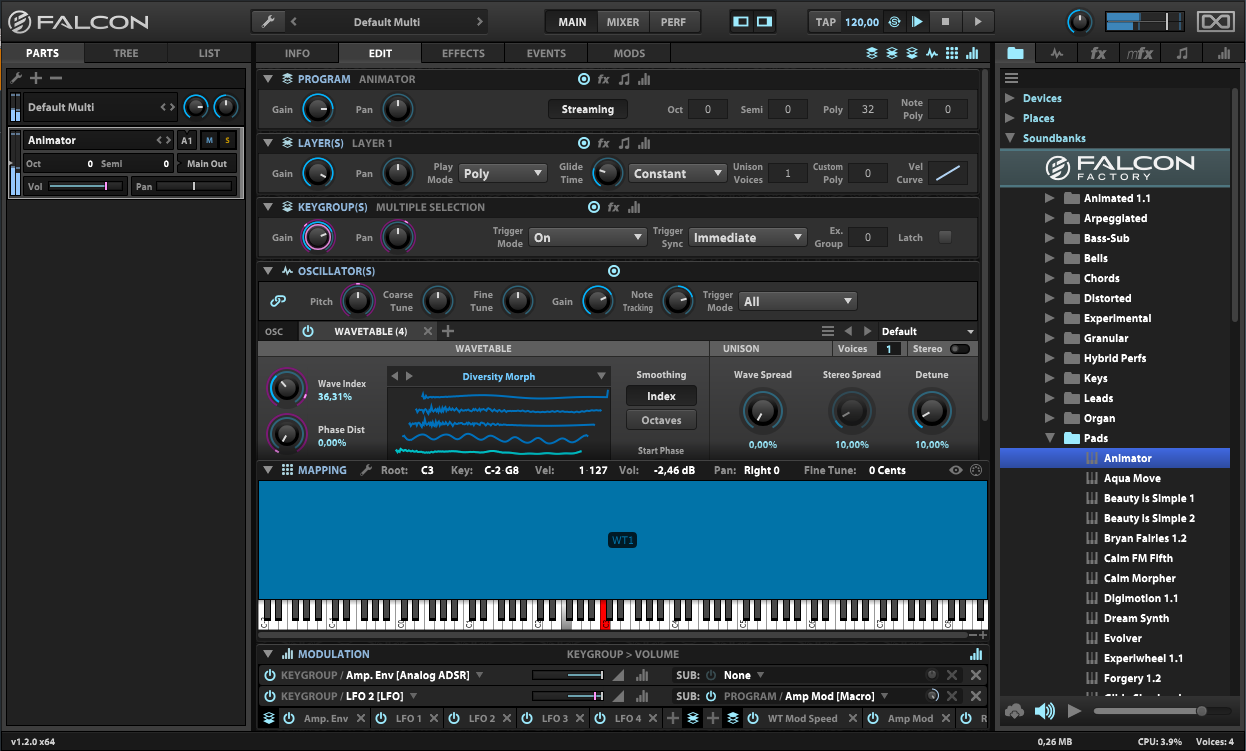Open the oscillator Trigger Mode dropdown showing All

click(x=798, y=301)
